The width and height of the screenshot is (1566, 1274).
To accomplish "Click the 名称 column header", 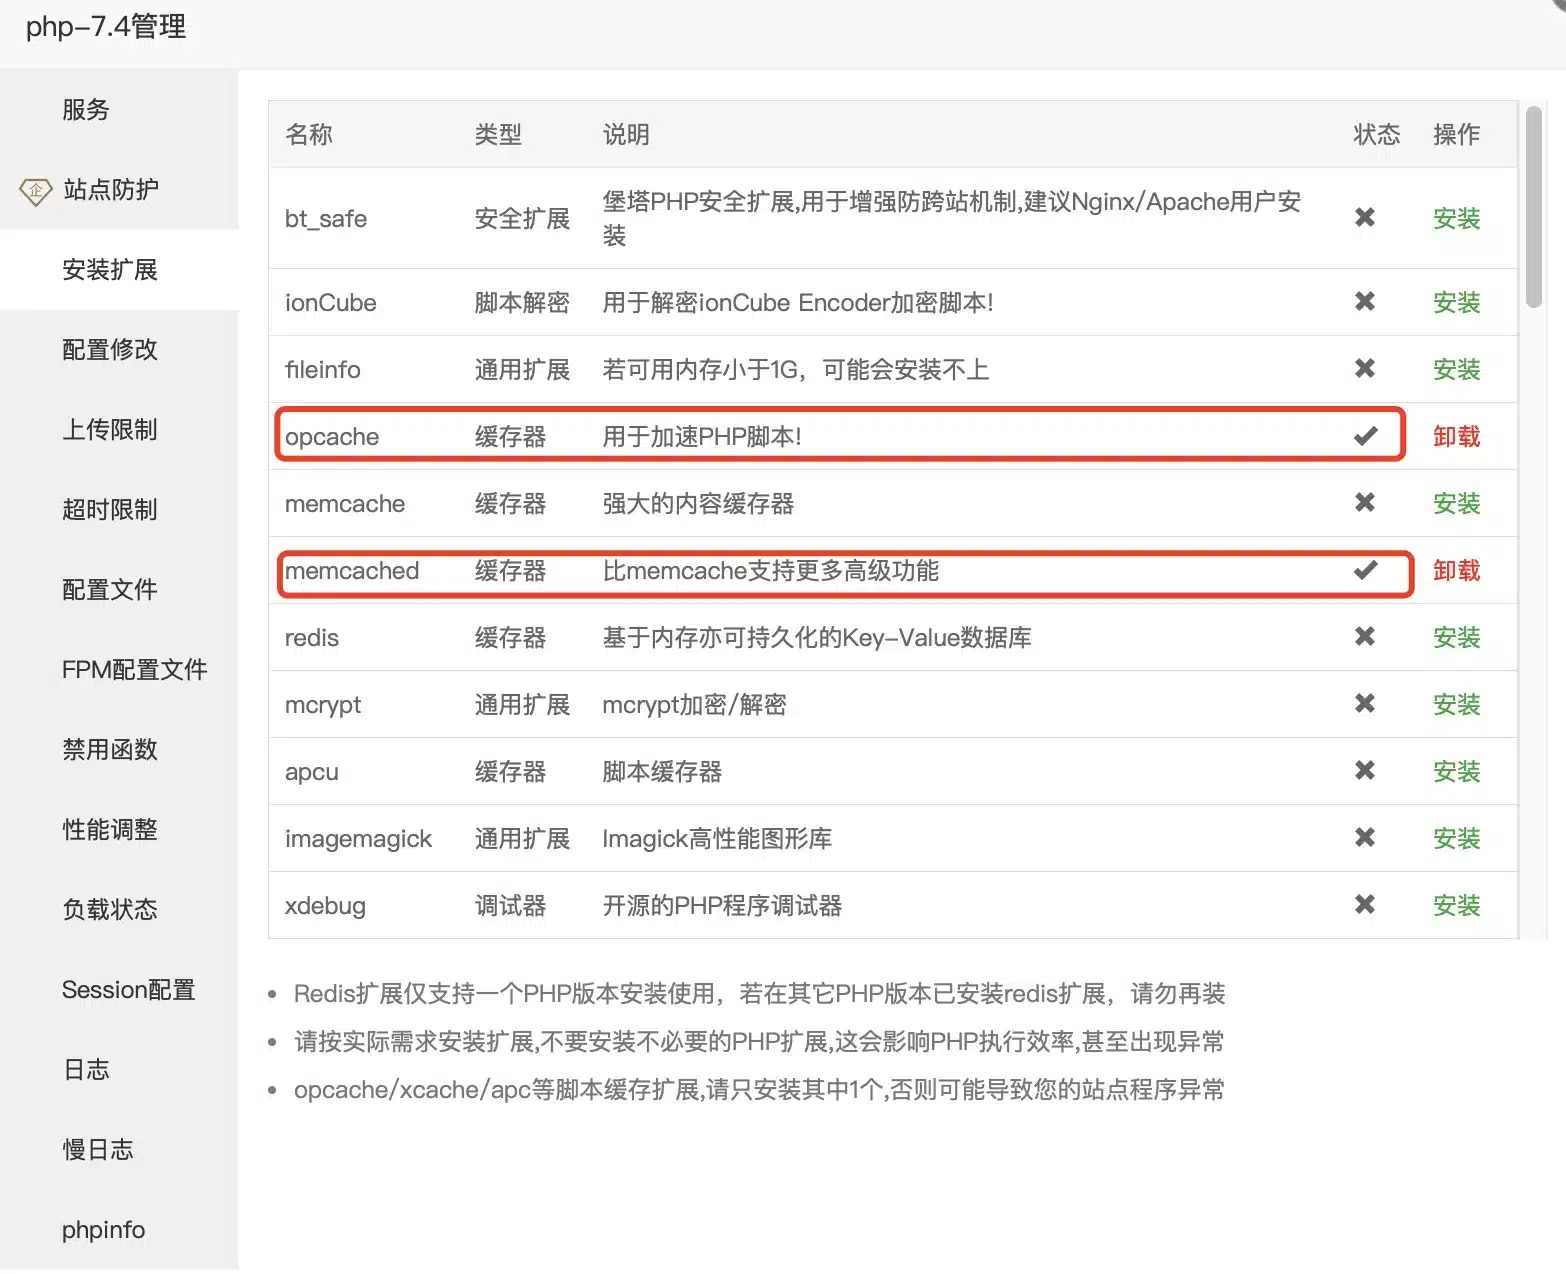I will (309, 135).
